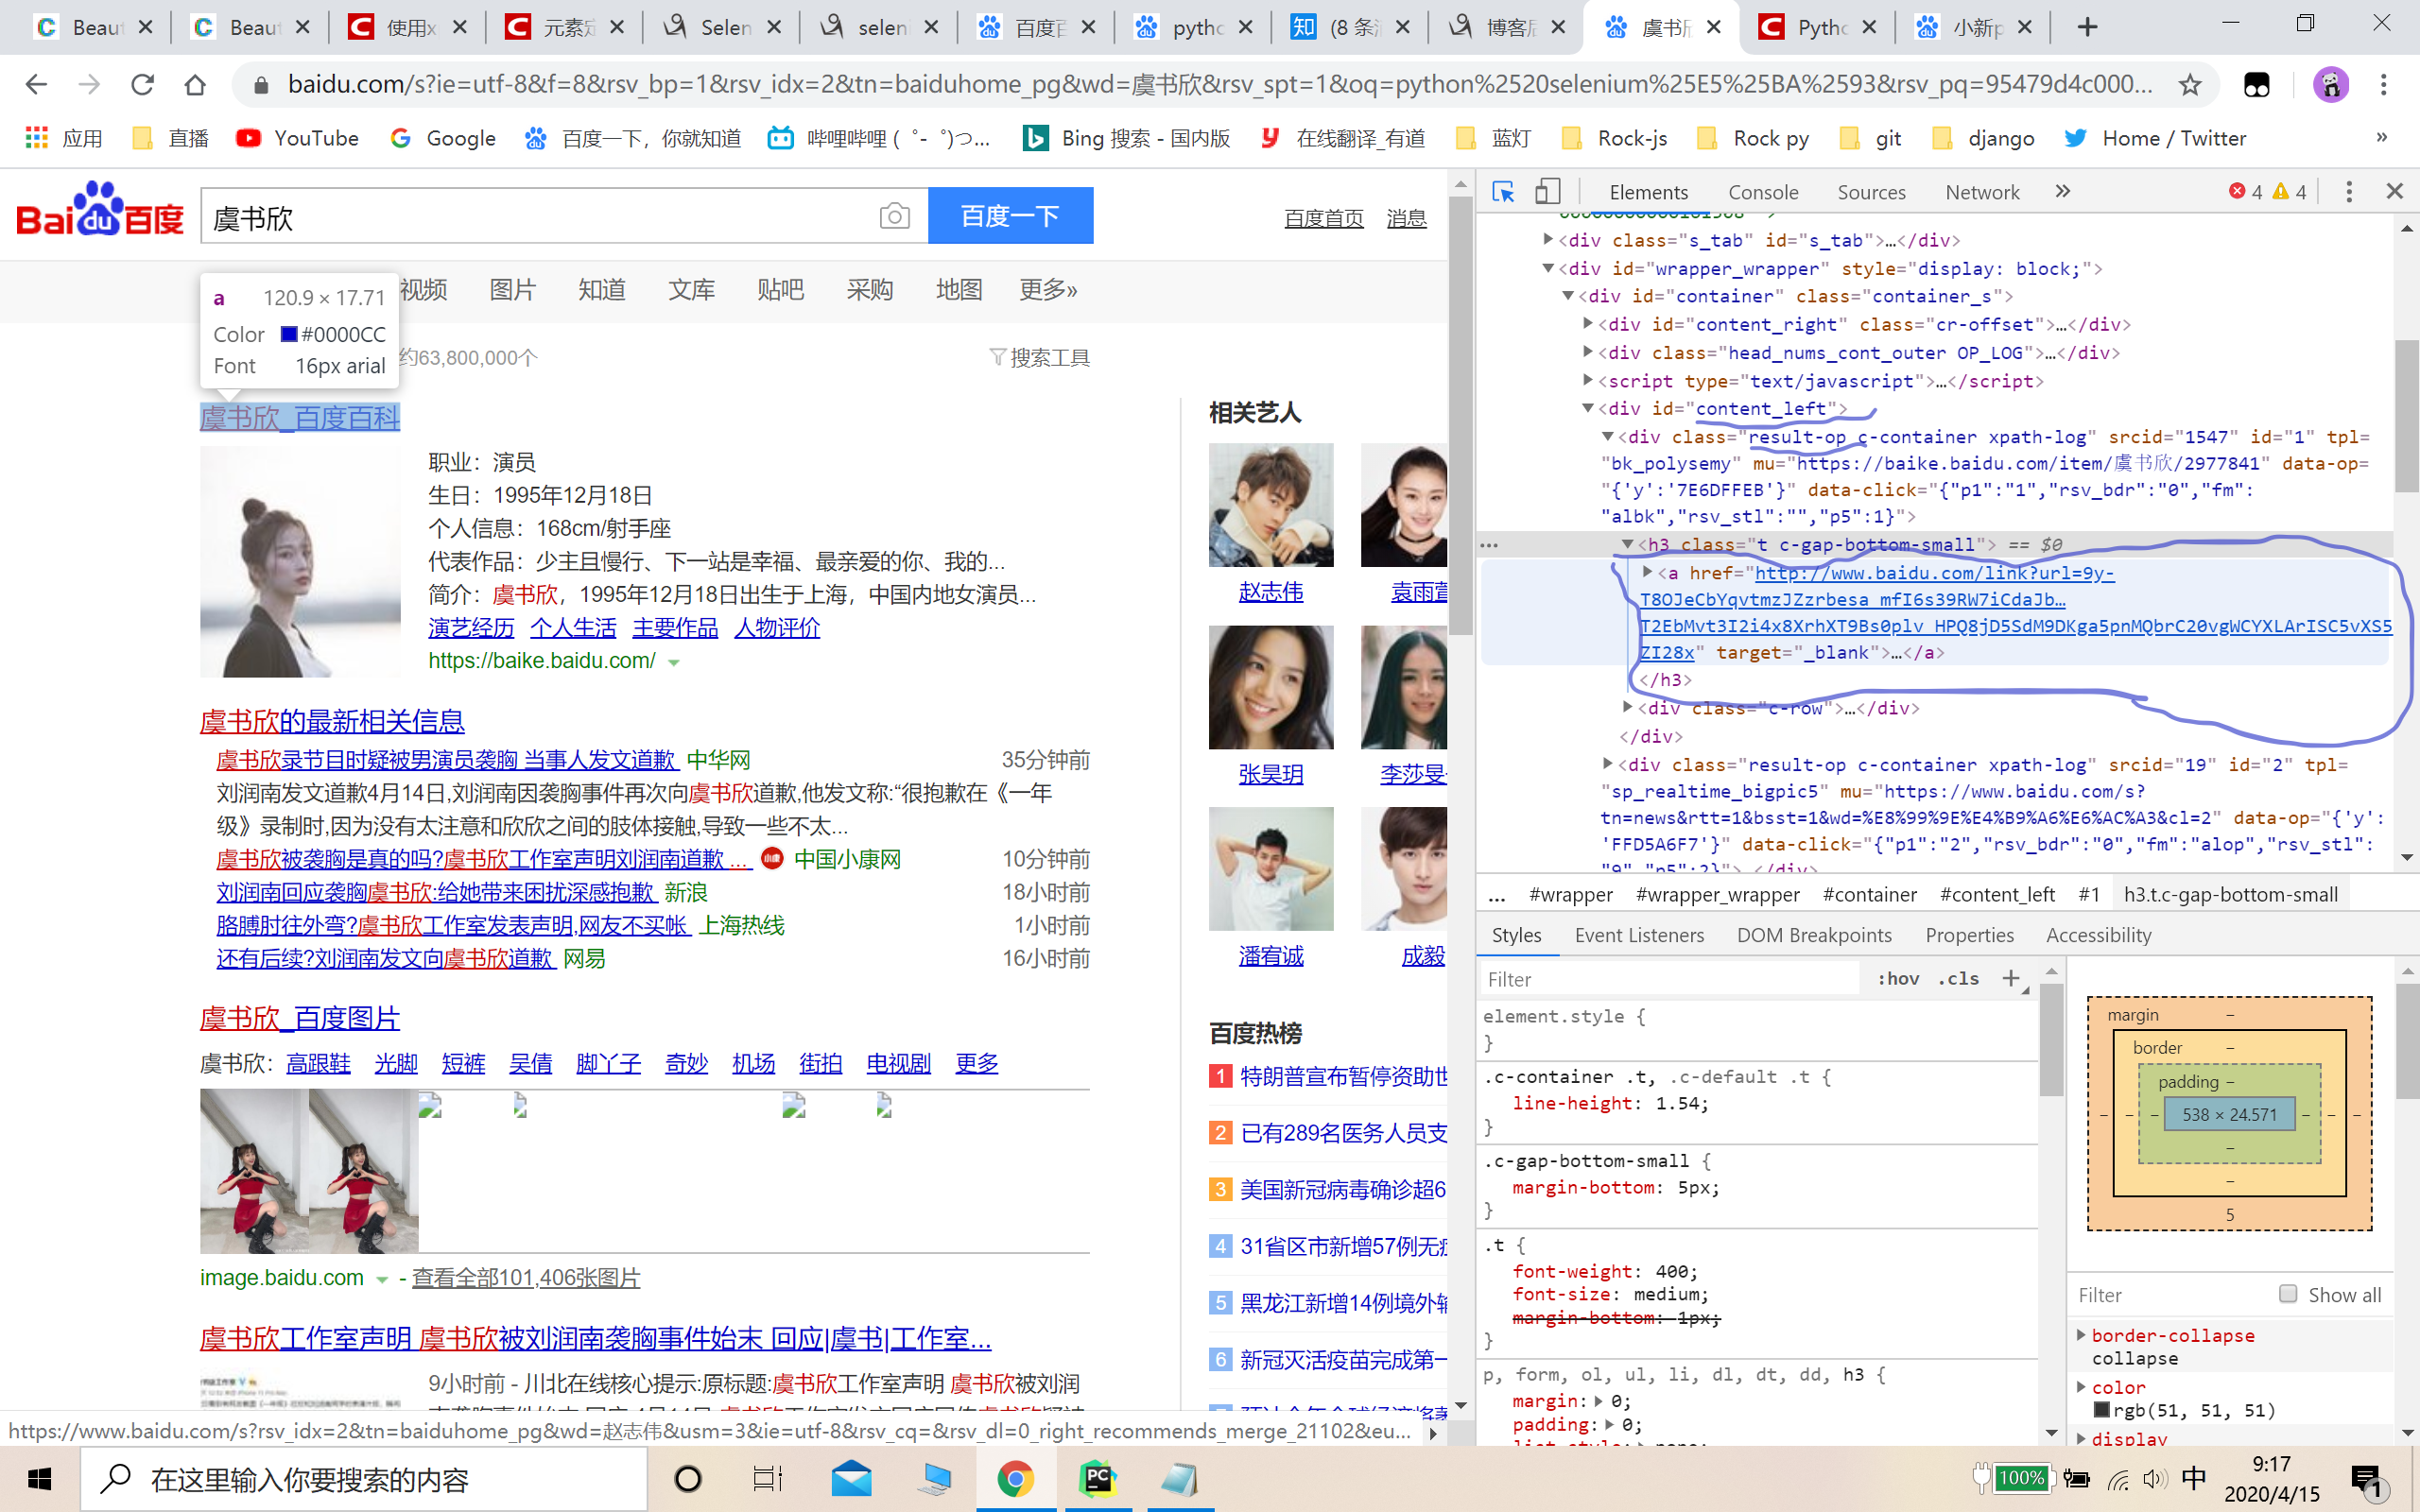2420x1512 pixels.
Task: Expand the div class="s_tab" node
Action: pos(1548,239)
